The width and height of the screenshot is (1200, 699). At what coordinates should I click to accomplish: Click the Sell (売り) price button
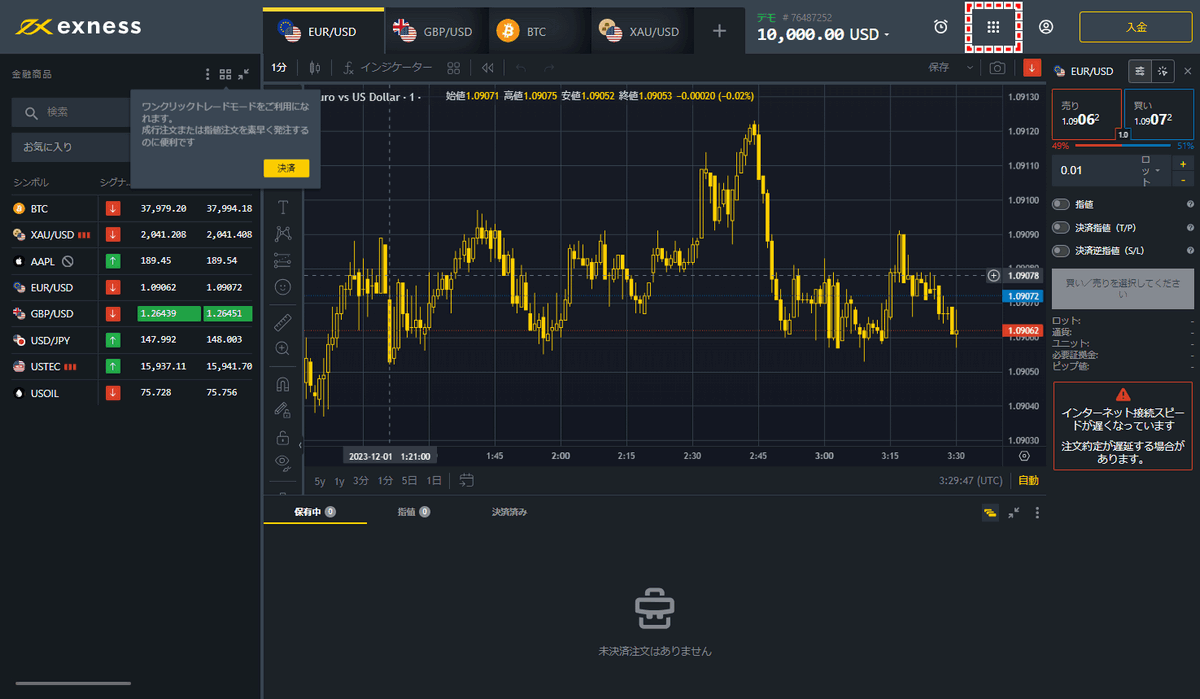pos(1085,114)
